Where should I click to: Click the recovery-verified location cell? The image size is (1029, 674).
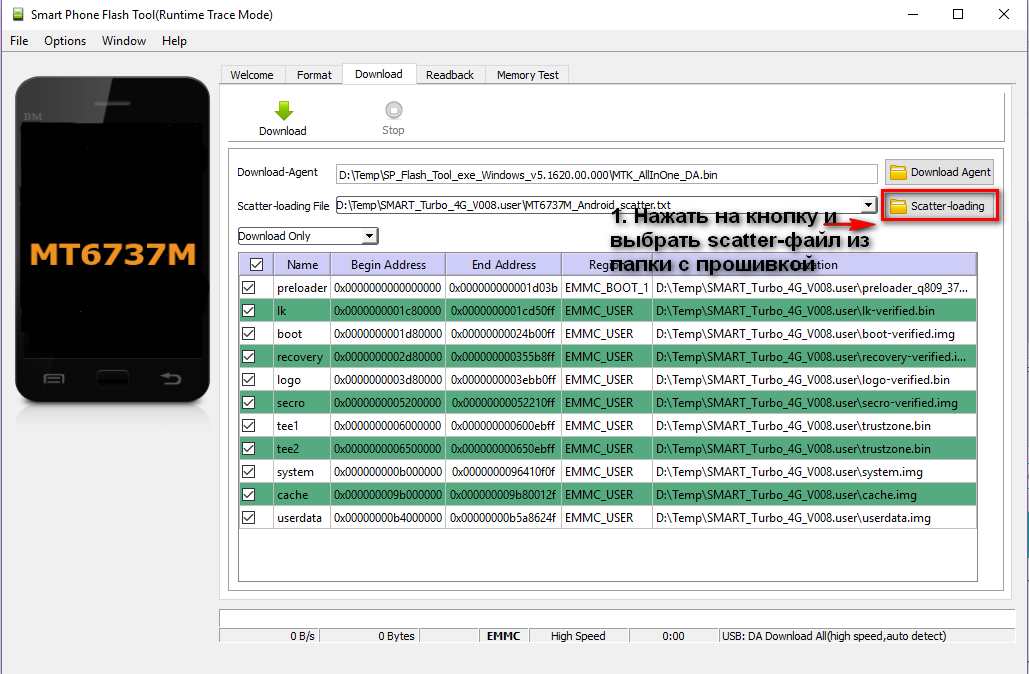(814, 356)
